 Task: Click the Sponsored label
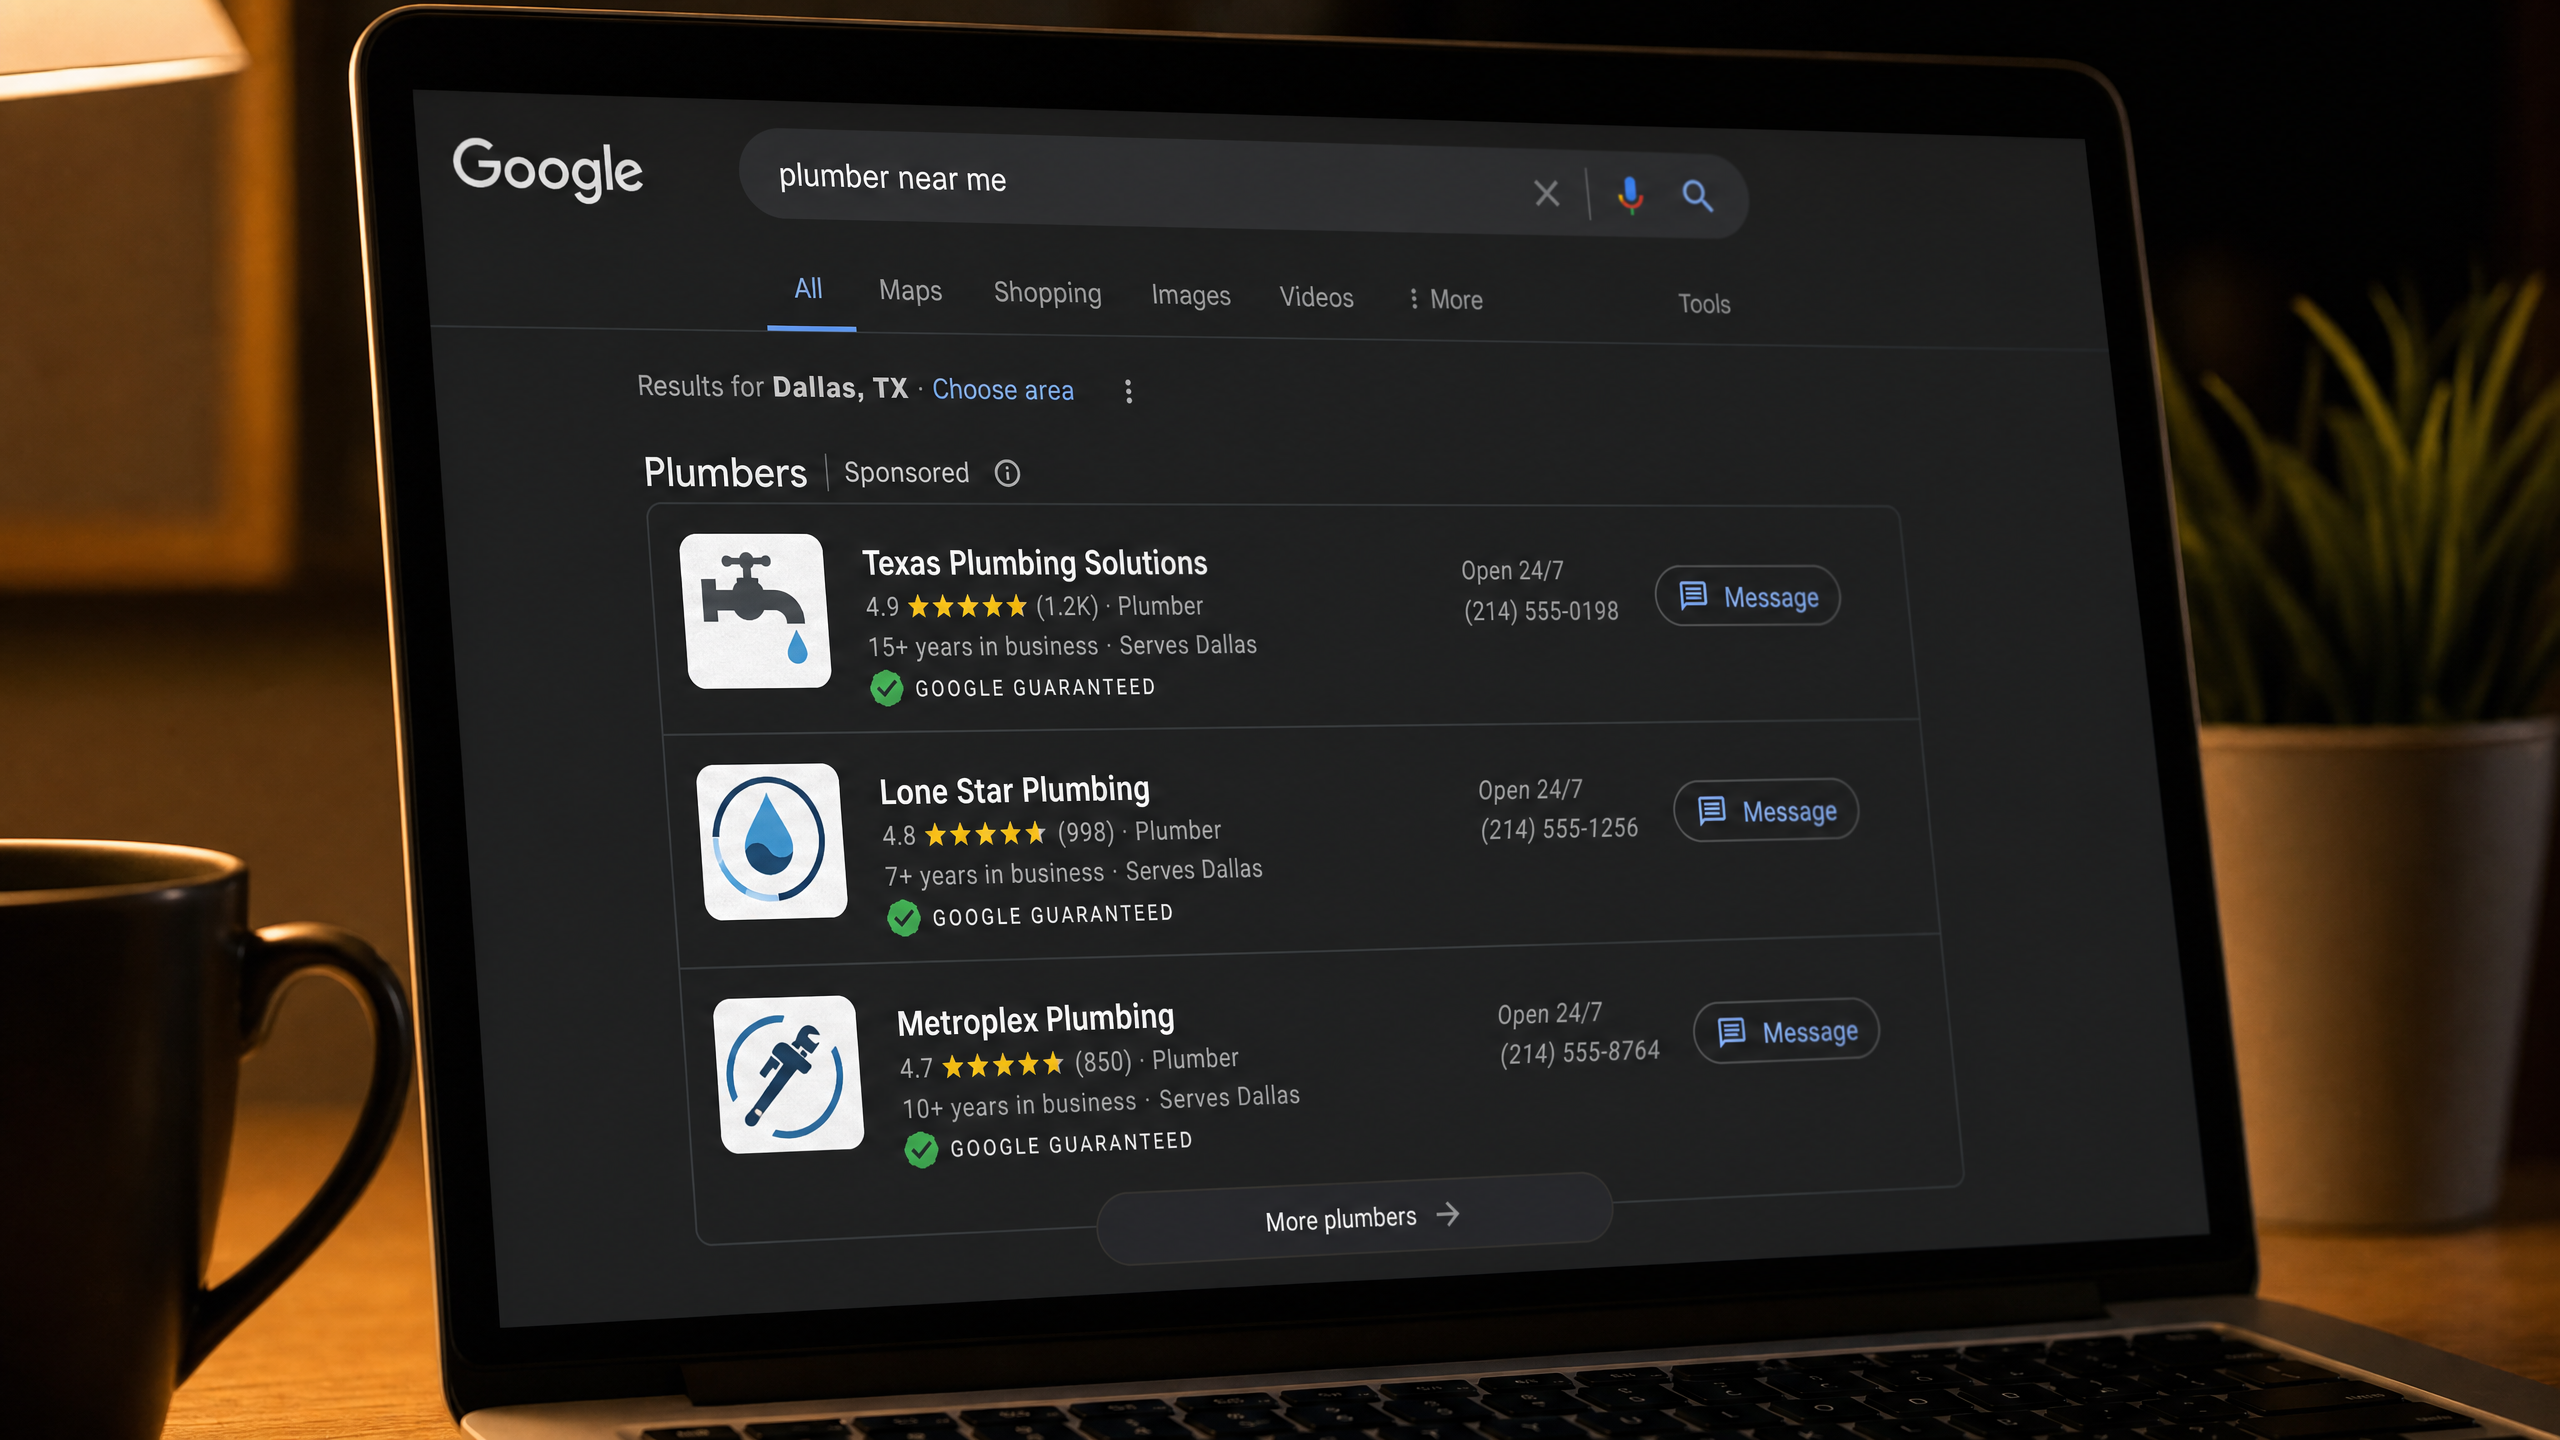point(906,472)
